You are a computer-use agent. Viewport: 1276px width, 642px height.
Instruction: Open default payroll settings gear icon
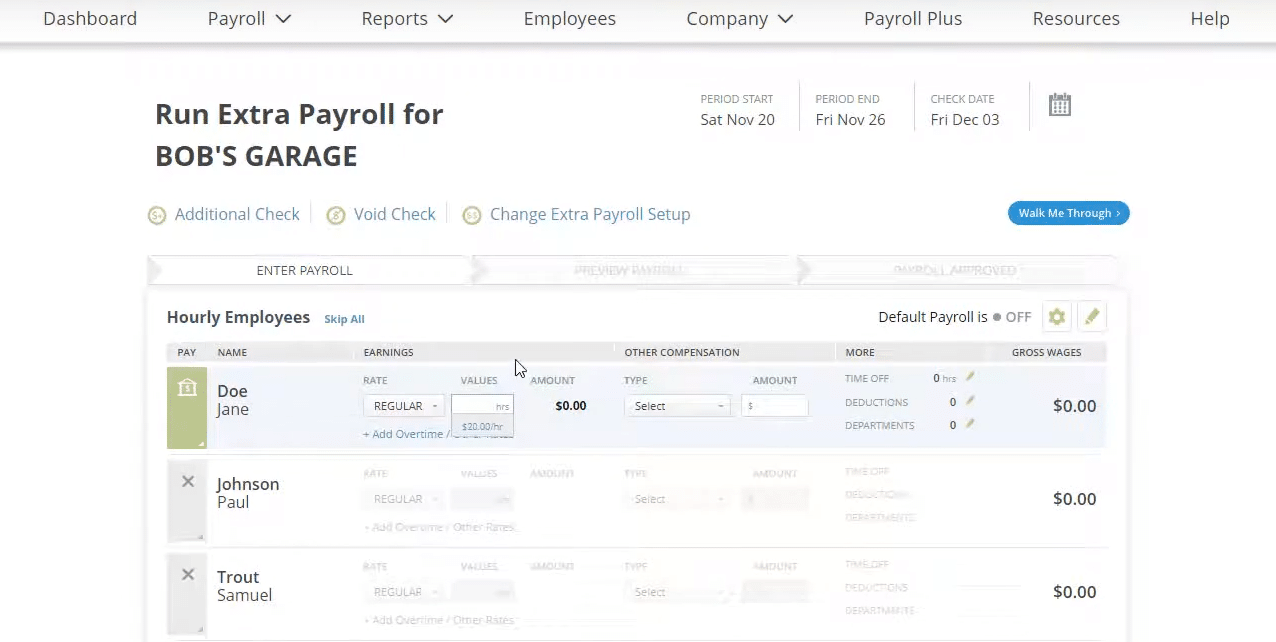coord(1057,317)
